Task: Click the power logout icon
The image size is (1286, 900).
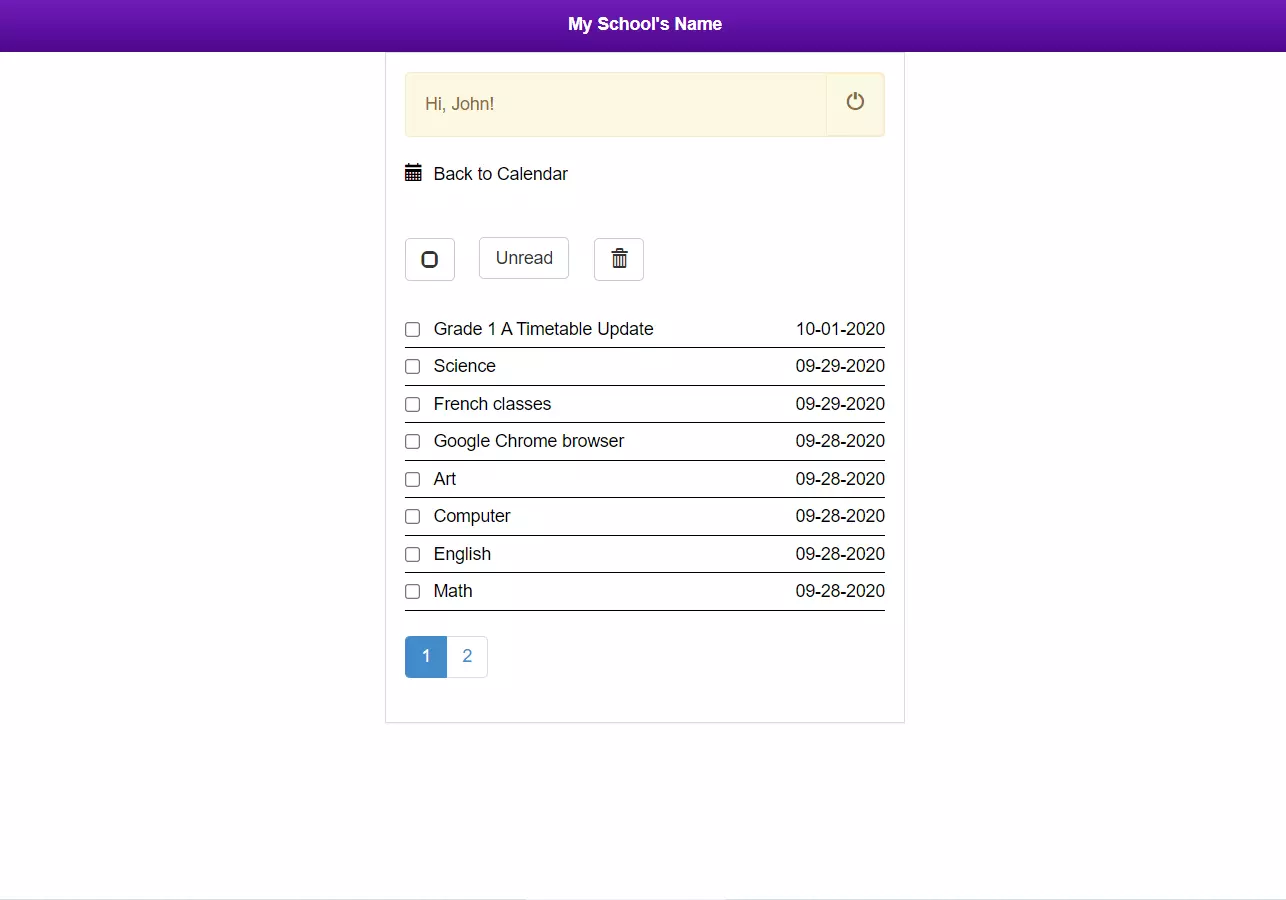Action: pos(855,102)
